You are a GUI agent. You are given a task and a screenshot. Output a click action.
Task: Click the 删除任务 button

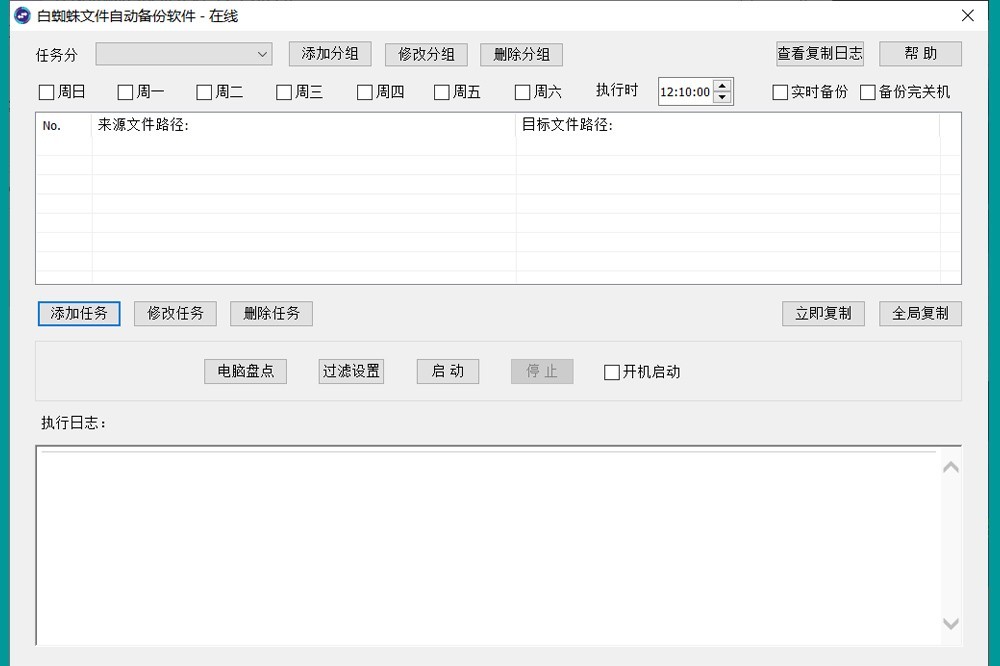[x=272, y=314]
